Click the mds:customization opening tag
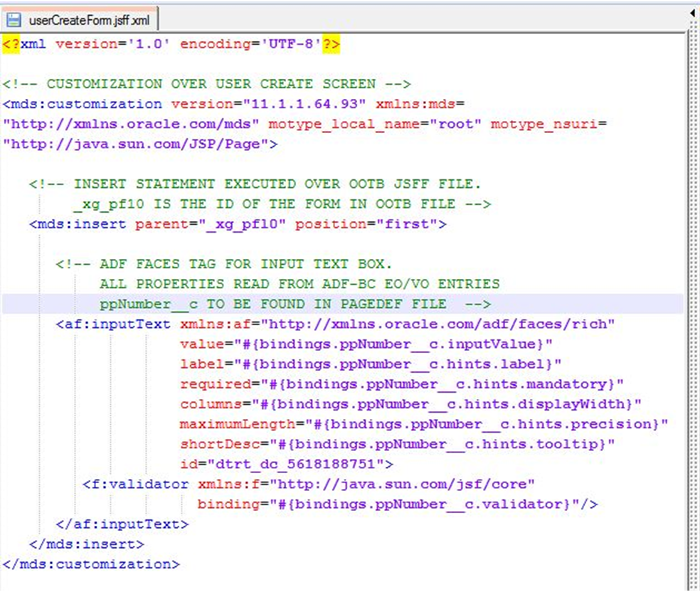700x592 pixels. click(82, 104)
